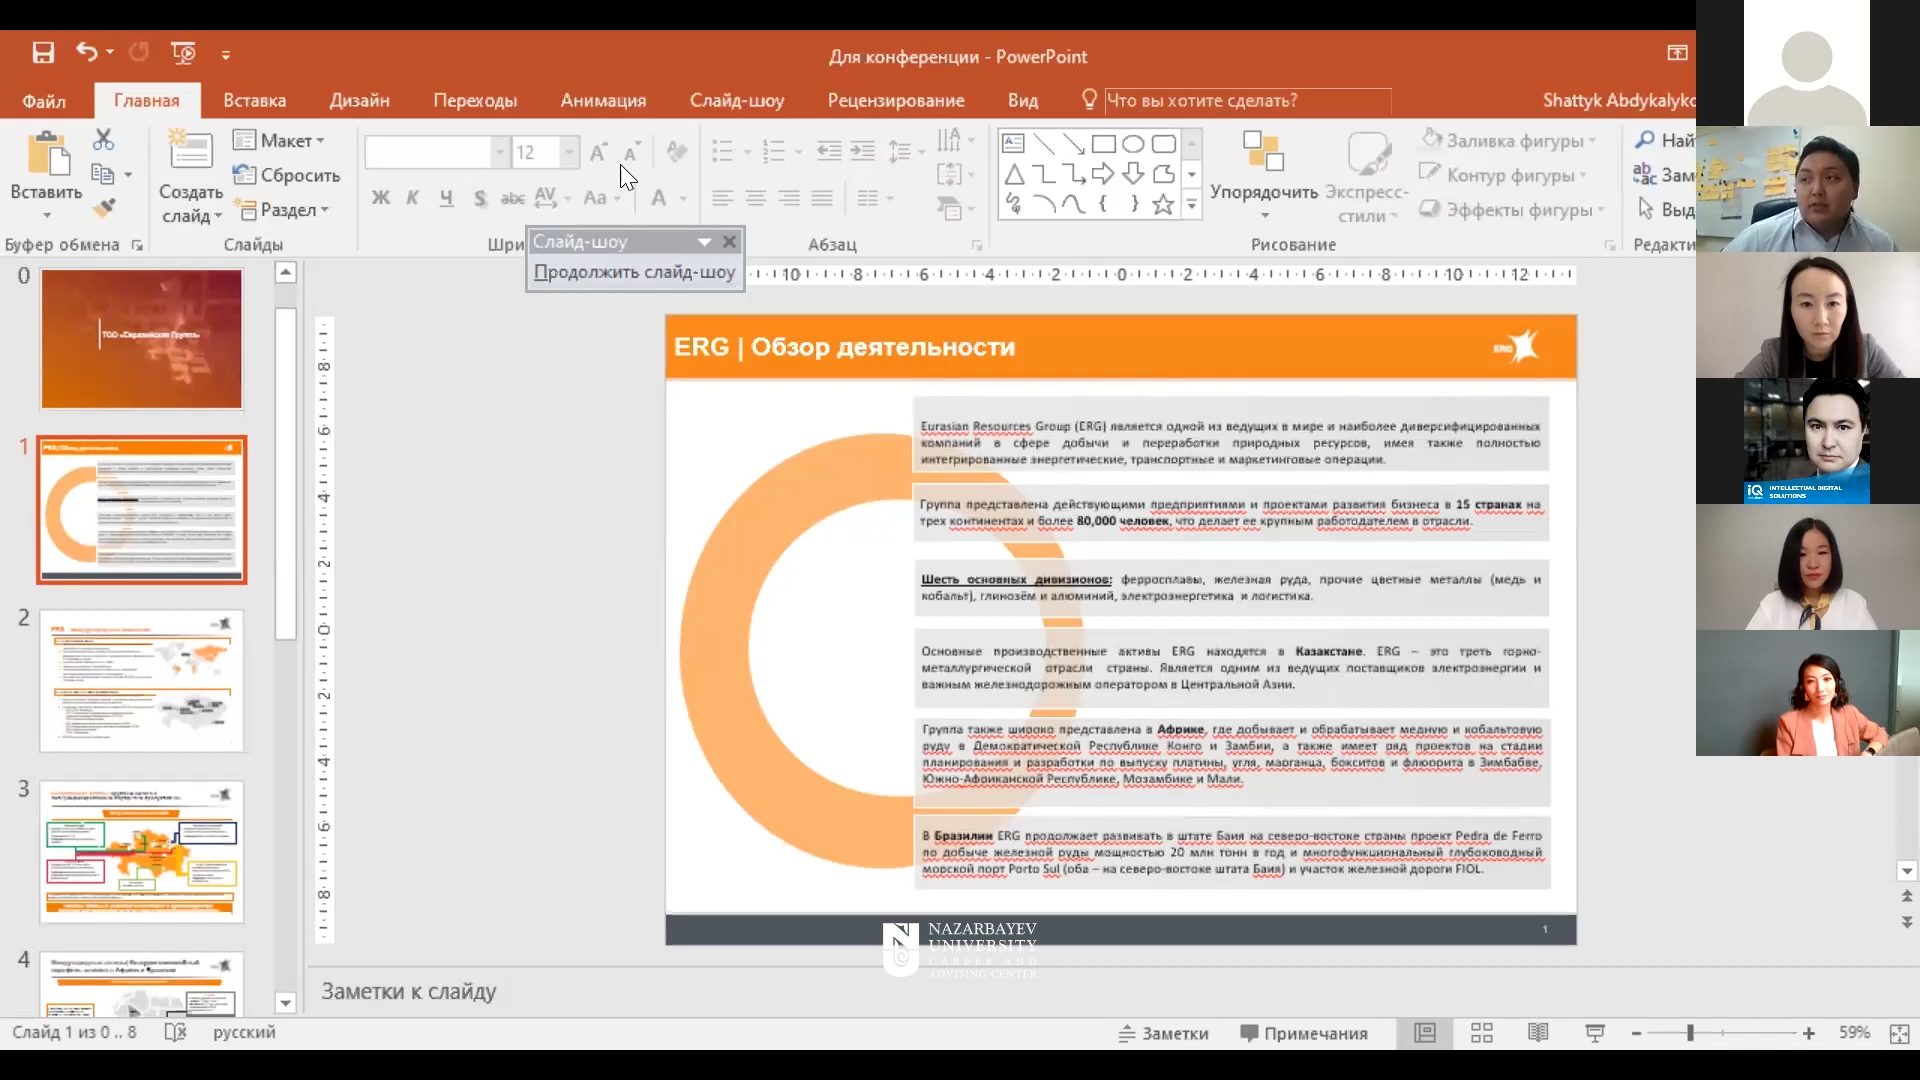Adjust the zoom slider handle
This screenshot has width=1920, height=1080.
point(1690,1033)
